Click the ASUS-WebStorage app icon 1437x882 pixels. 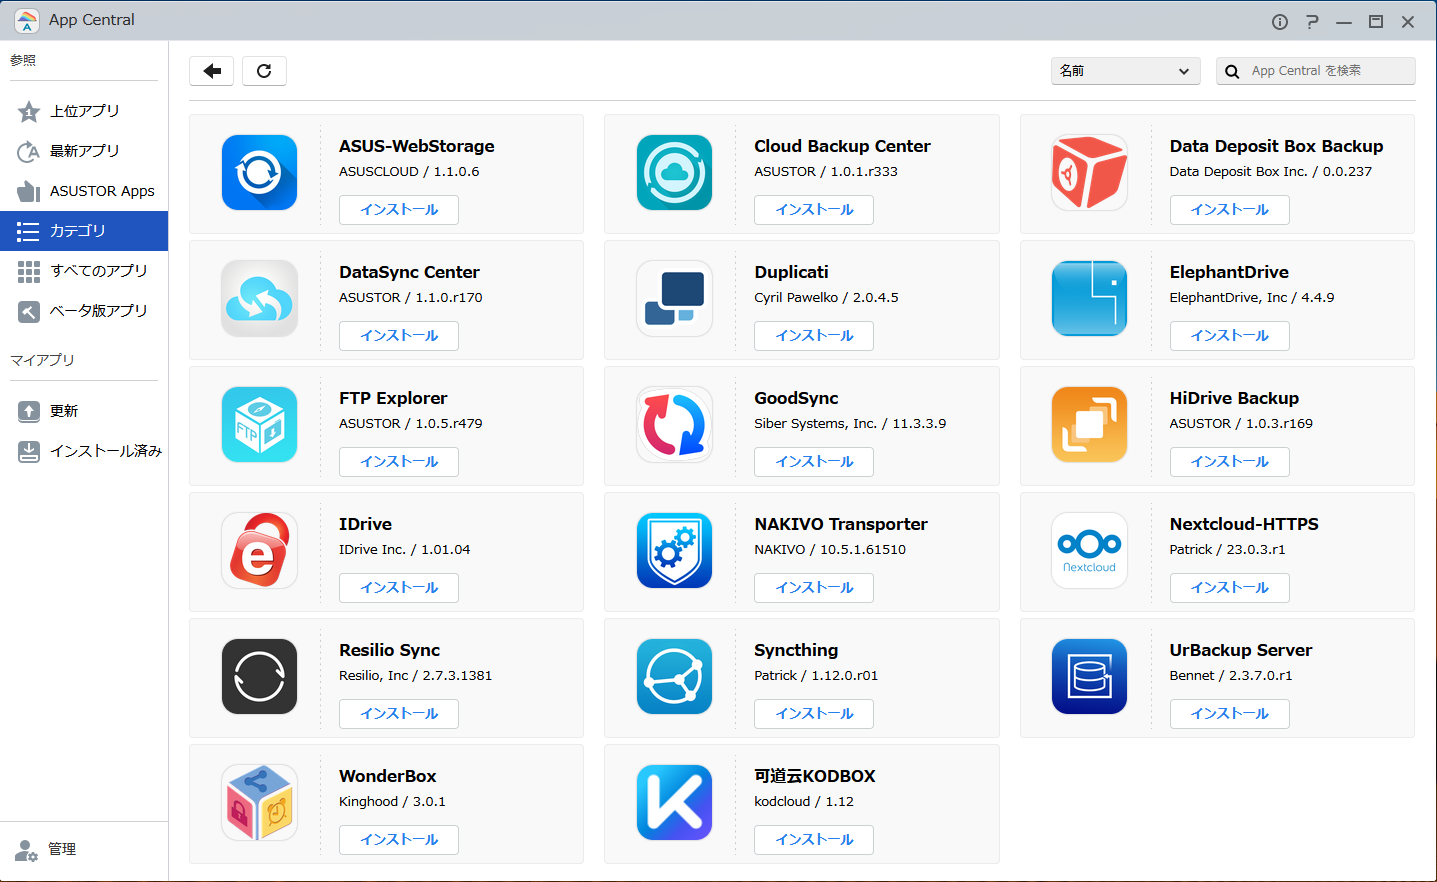click(259, 173)
